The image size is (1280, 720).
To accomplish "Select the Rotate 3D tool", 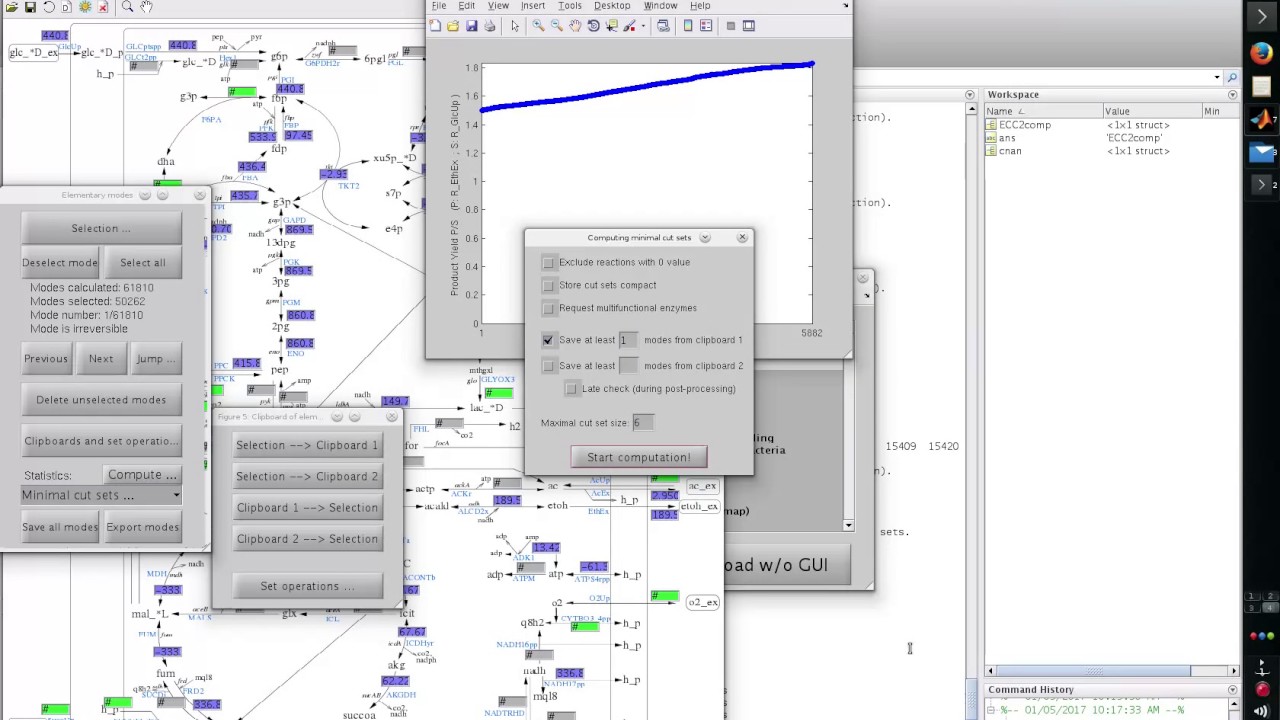I will (593, 26).
